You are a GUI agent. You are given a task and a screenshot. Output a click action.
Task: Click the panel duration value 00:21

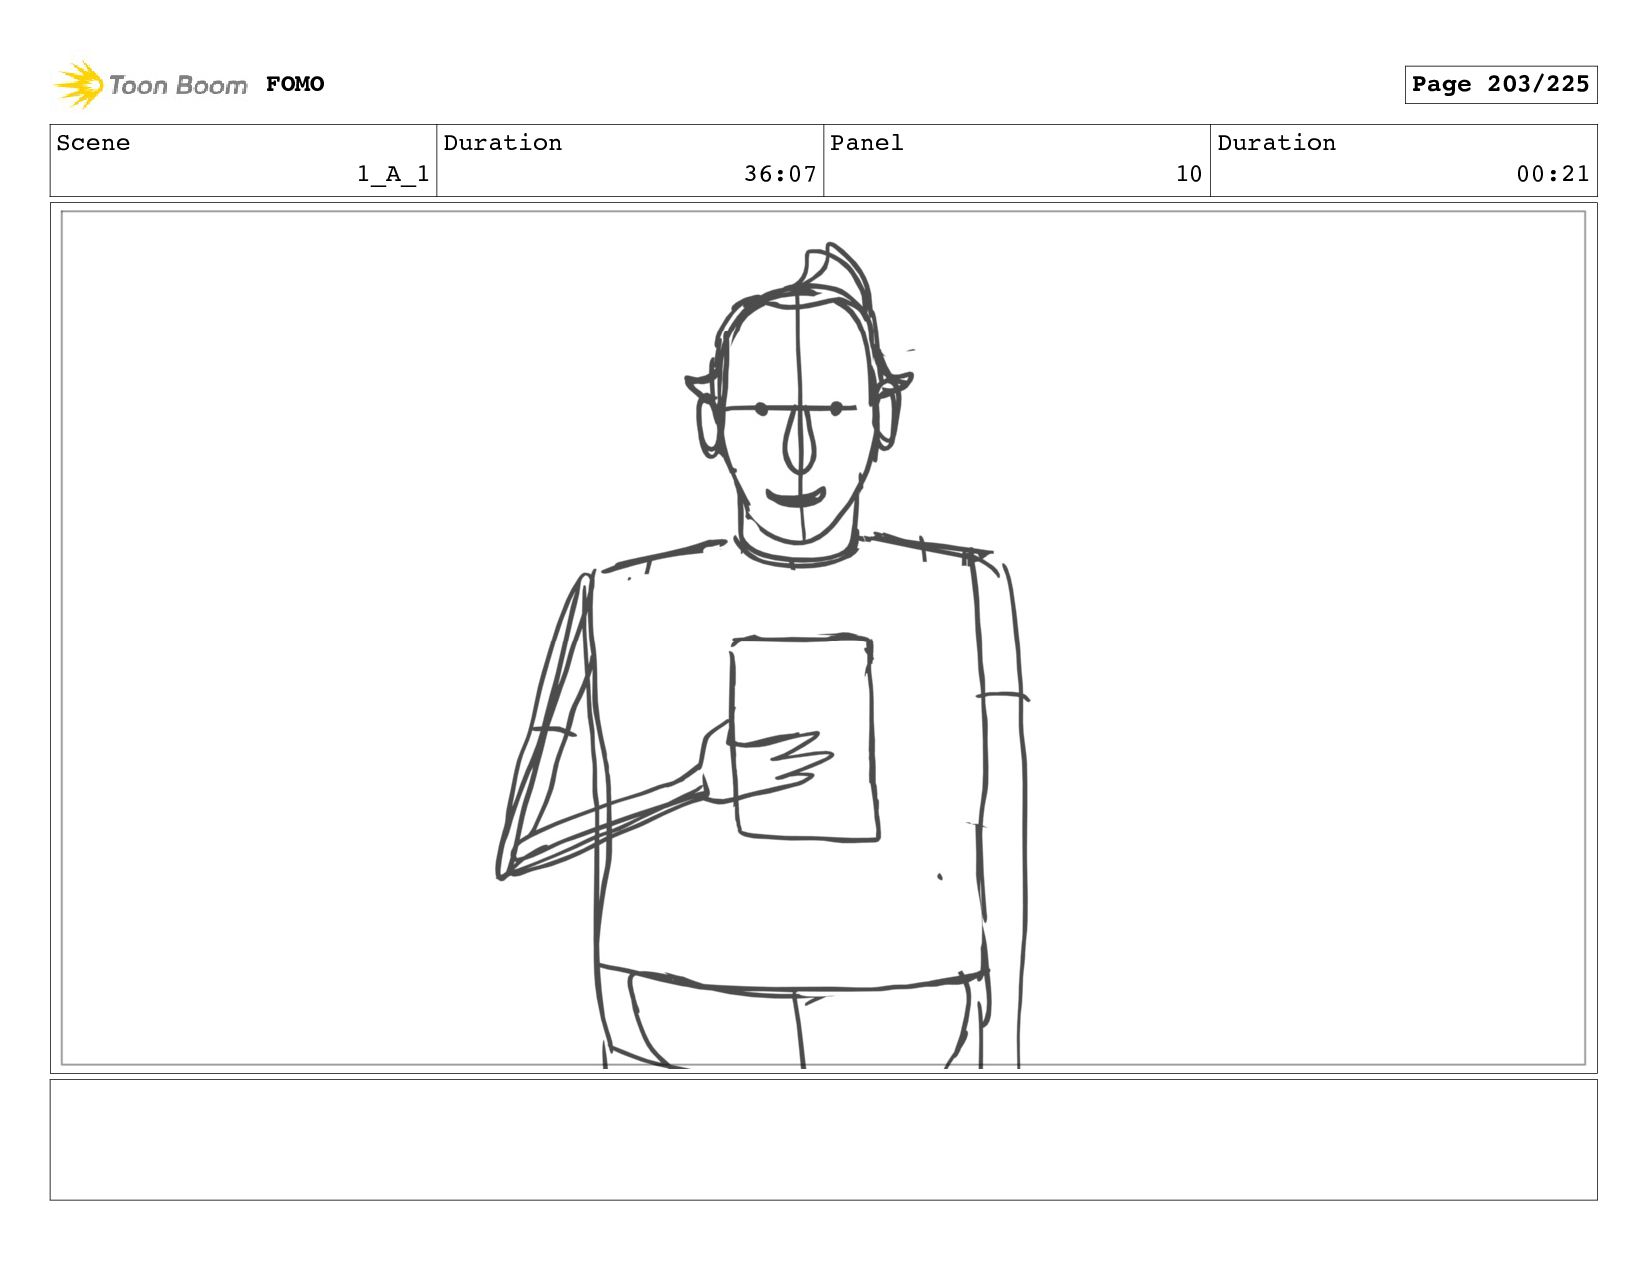point(1552,174)
